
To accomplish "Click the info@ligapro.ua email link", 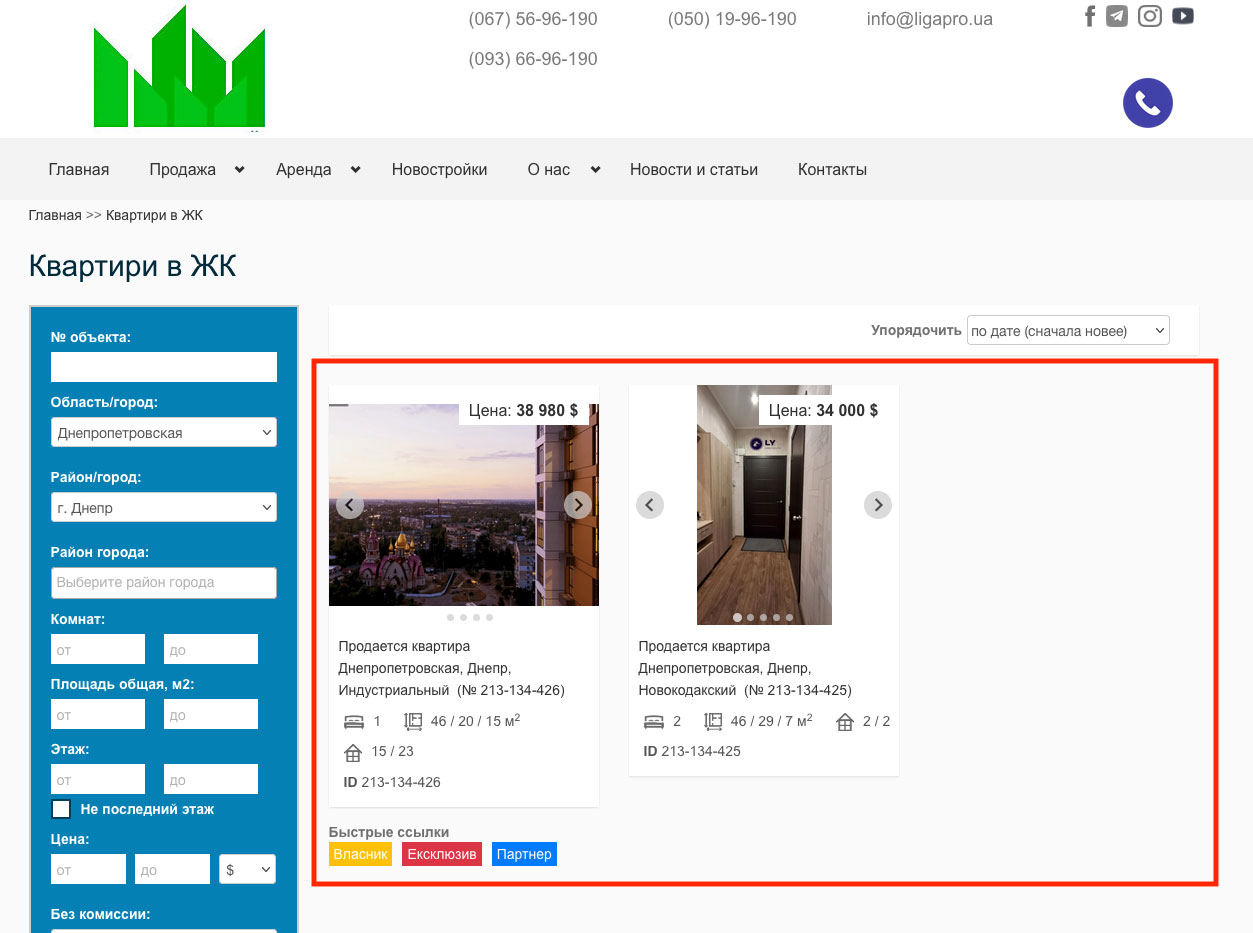I will click(930, 19).
